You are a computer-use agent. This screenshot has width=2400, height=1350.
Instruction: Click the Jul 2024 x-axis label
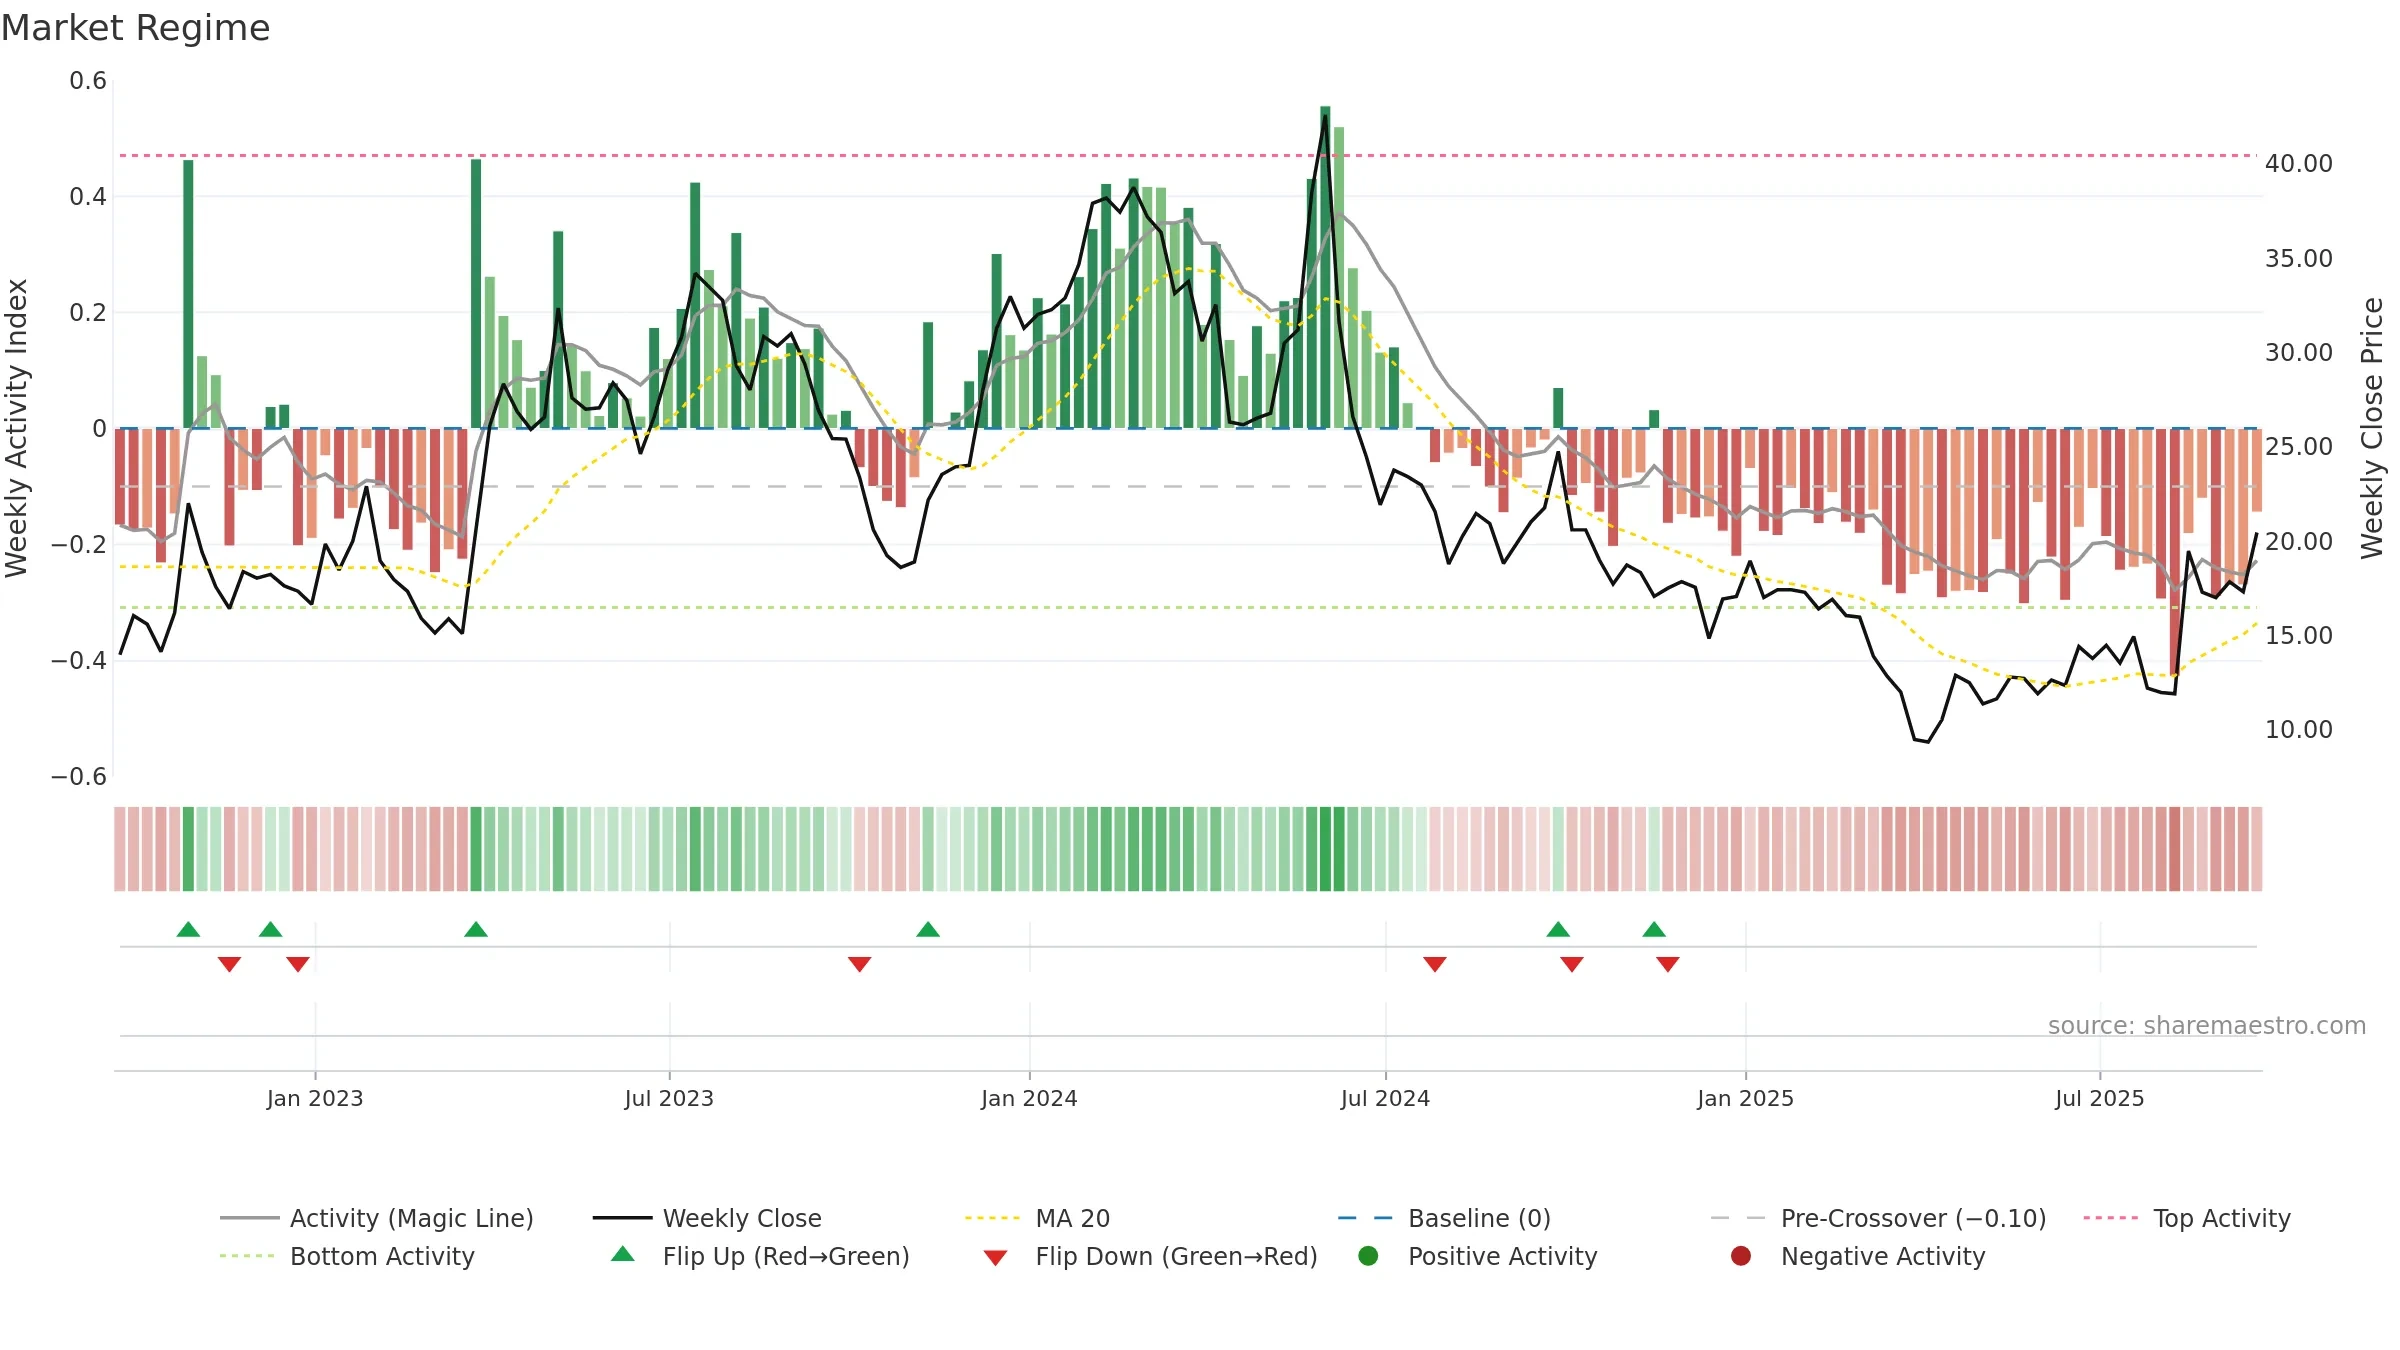pos(1385,1098)
